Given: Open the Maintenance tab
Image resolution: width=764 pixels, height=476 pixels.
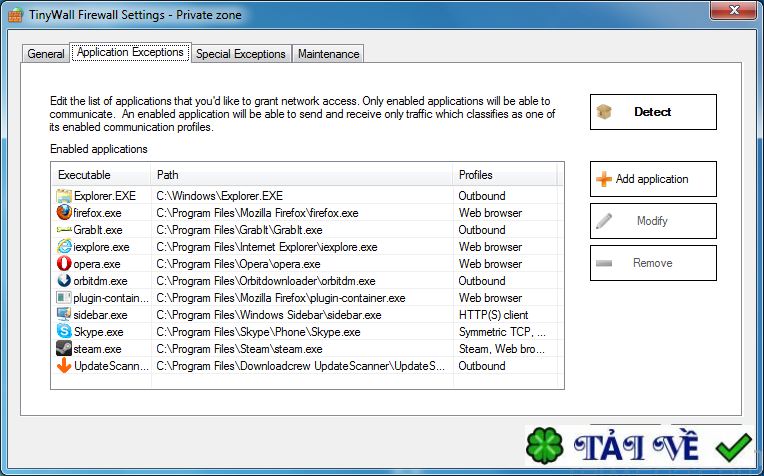Looking at the screenshot, I should tap(328, 54).
